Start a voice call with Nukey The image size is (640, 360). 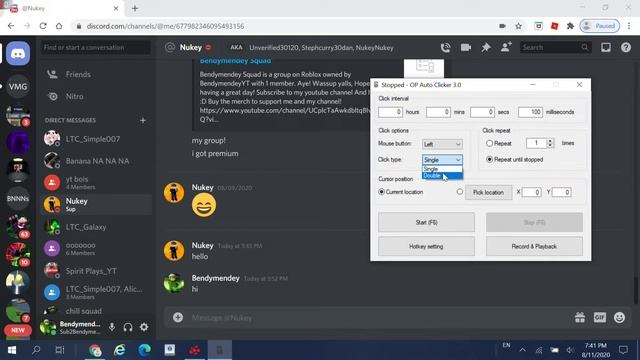(445, 48)
